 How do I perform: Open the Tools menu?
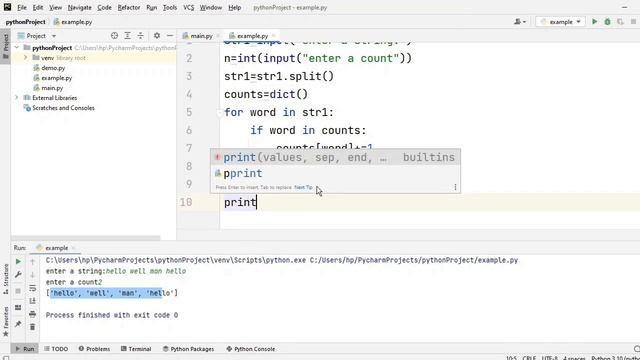(x=170, y=7)
